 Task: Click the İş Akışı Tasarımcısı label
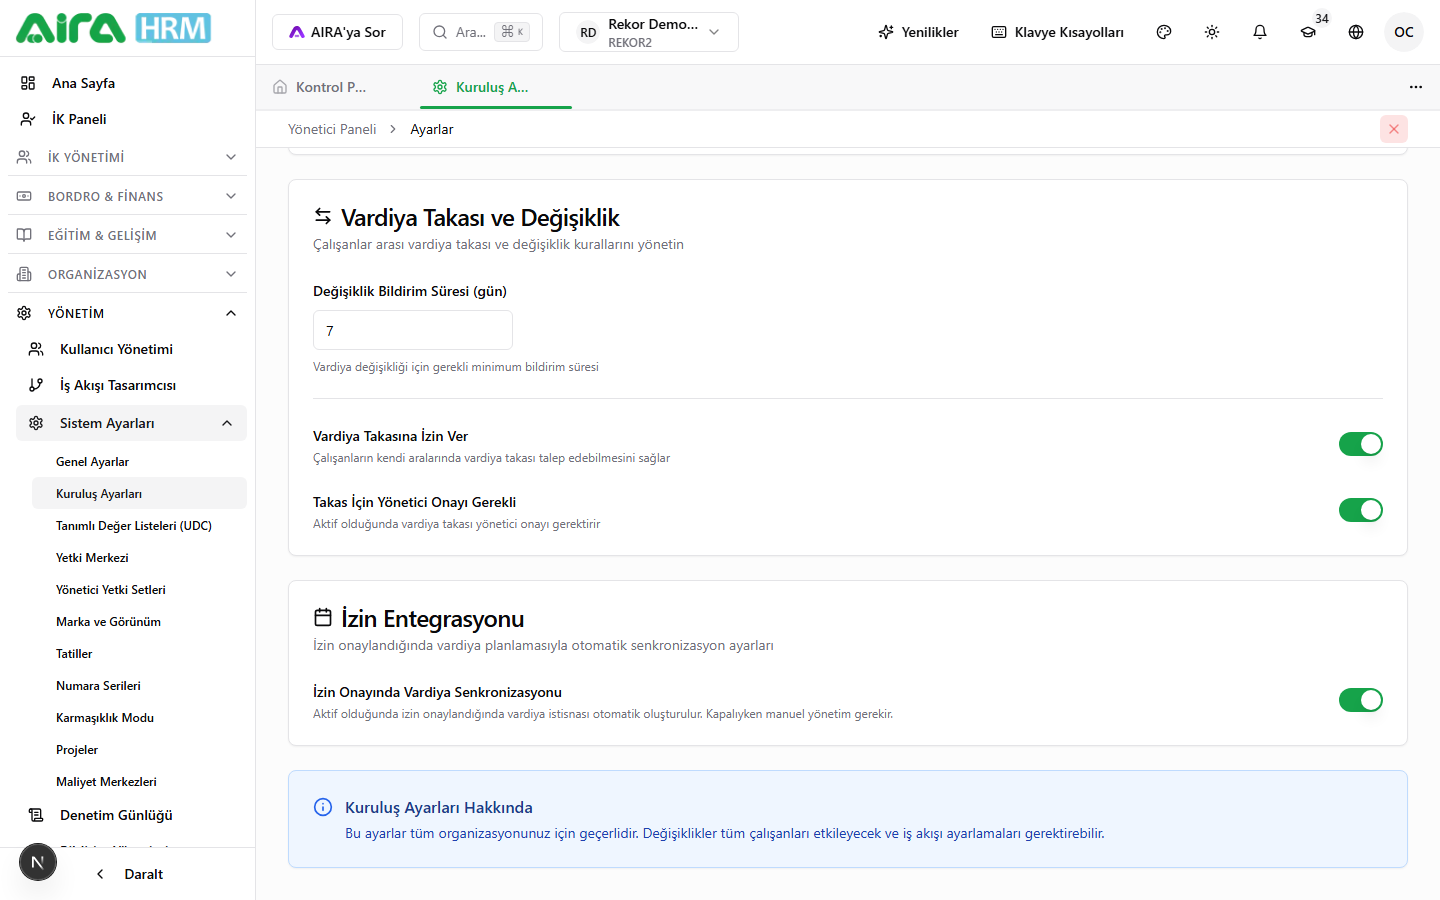point(118,385)
